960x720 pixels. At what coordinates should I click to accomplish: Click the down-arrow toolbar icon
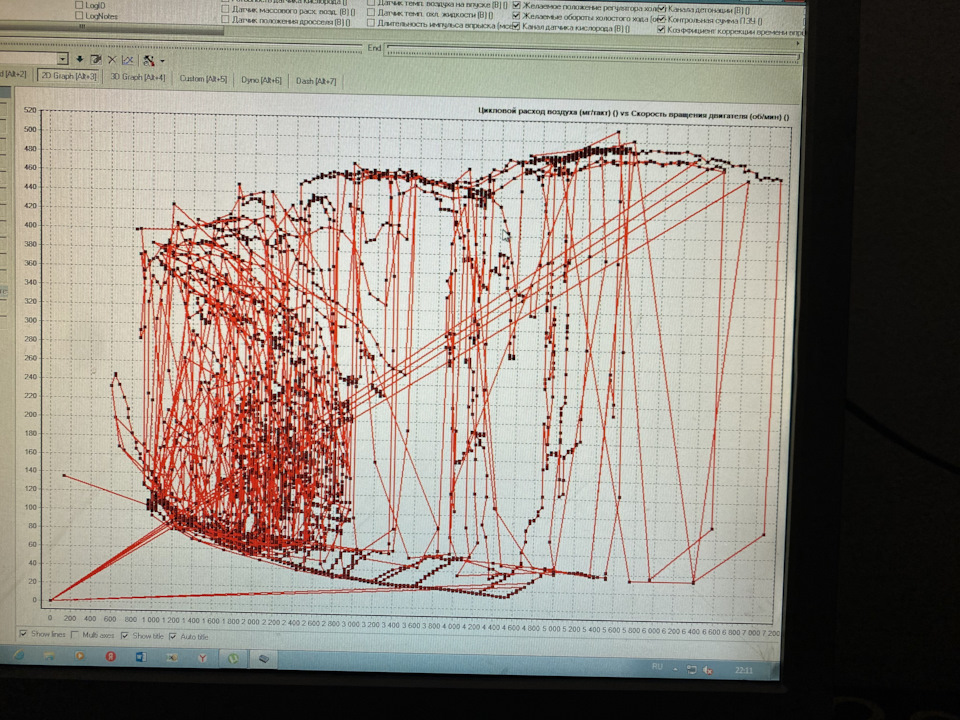coord(80,59)
